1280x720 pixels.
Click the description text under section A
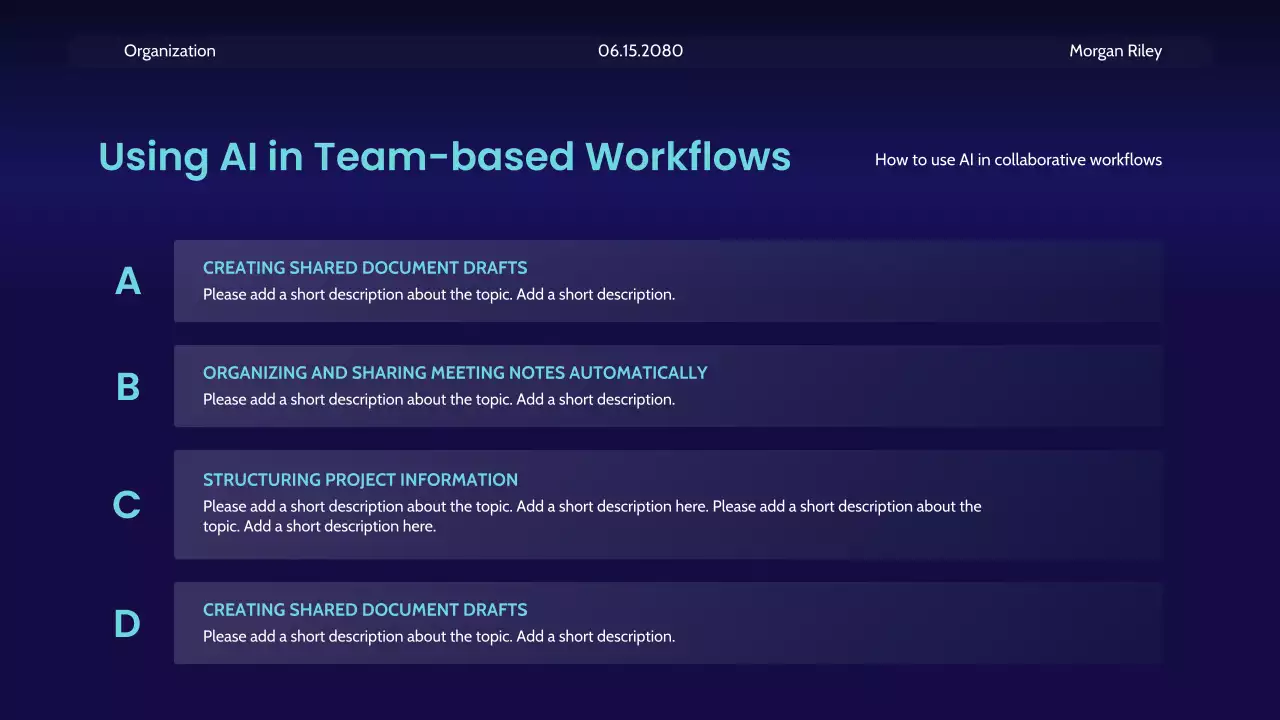tap(439, 295)
